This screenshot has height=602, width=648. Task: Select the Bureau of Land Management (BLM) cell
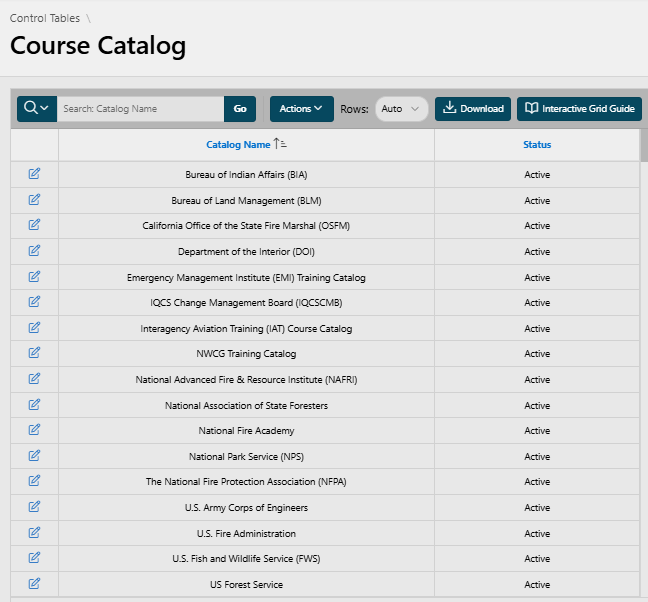click(x=246, y=201)
